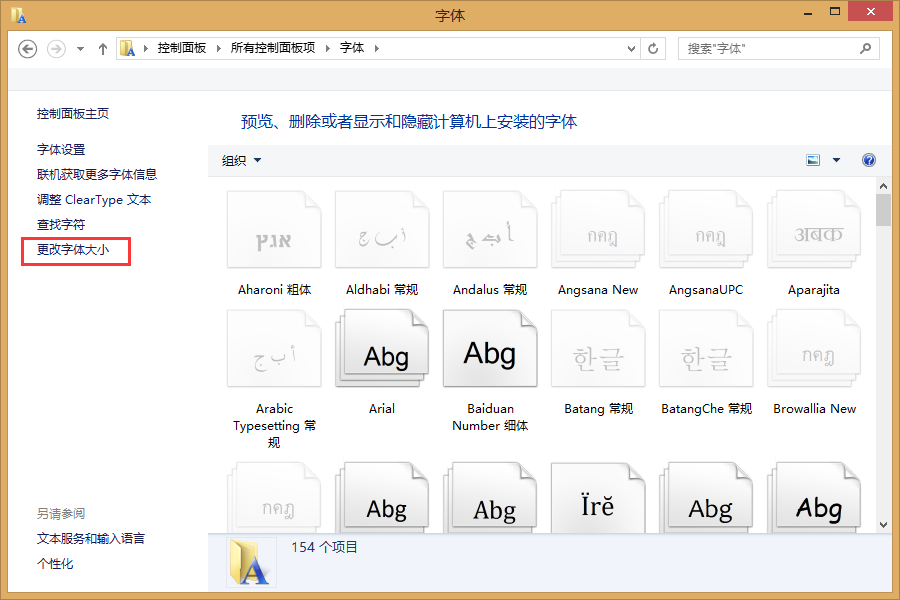Click the vertical scrollbar thumb
The width and height of the screenshot is (900, 600).
[x=883, y=210]
